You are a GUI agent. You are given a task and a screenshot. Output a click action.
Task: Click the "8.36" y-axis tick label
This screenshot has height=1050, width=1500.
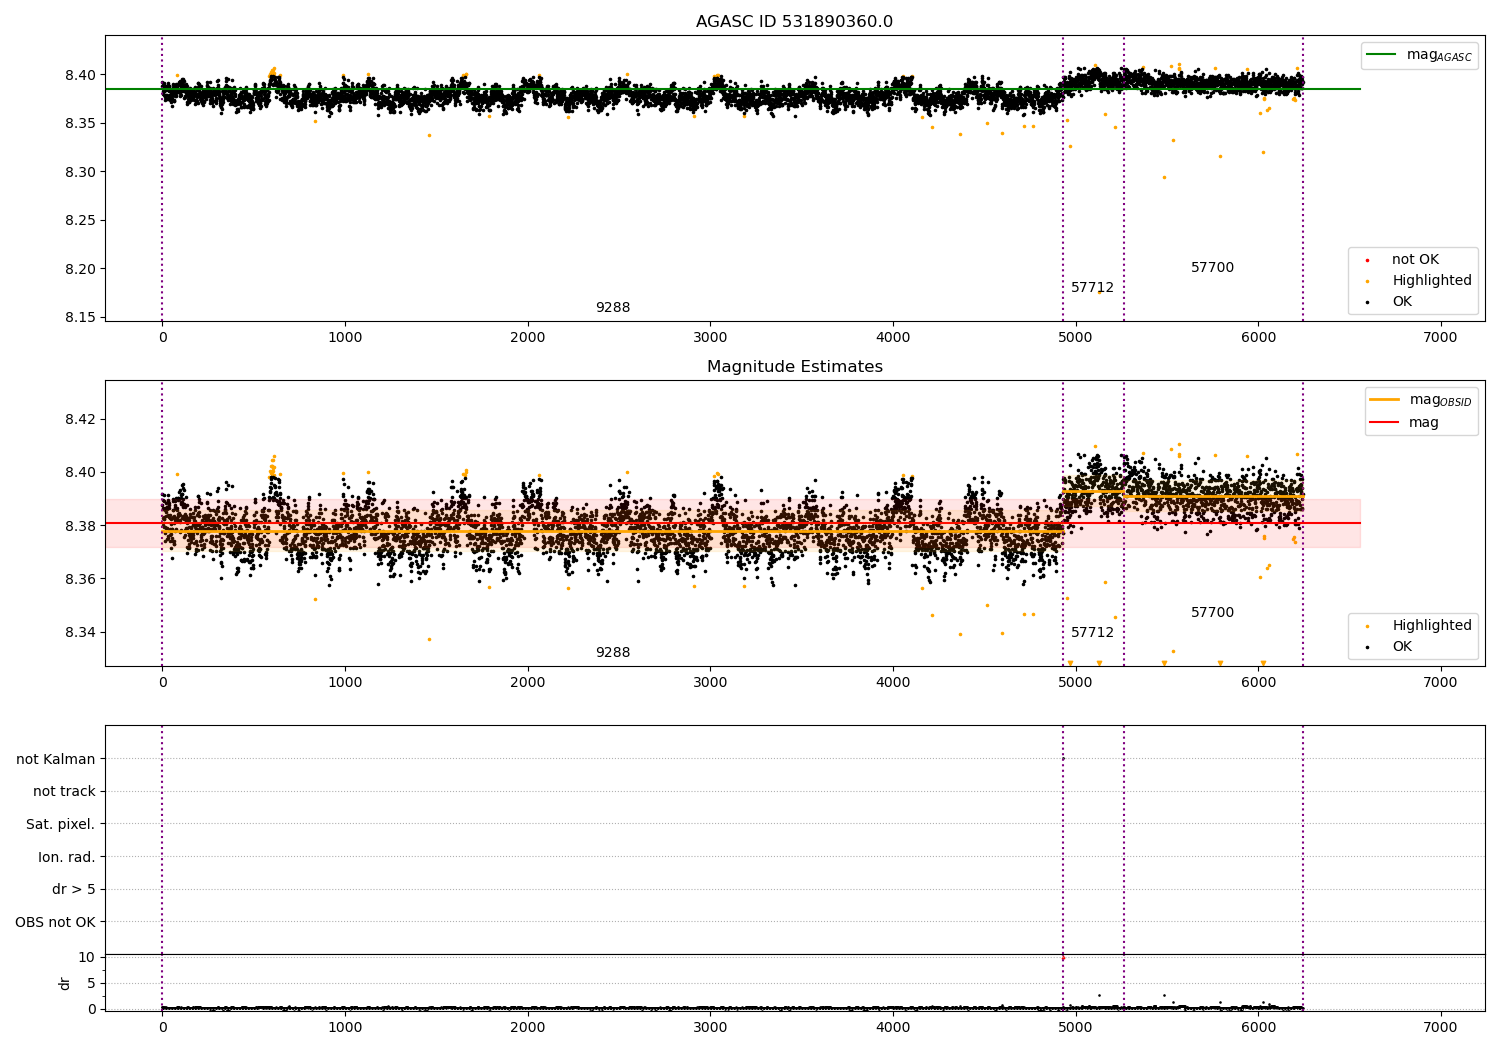80,579
